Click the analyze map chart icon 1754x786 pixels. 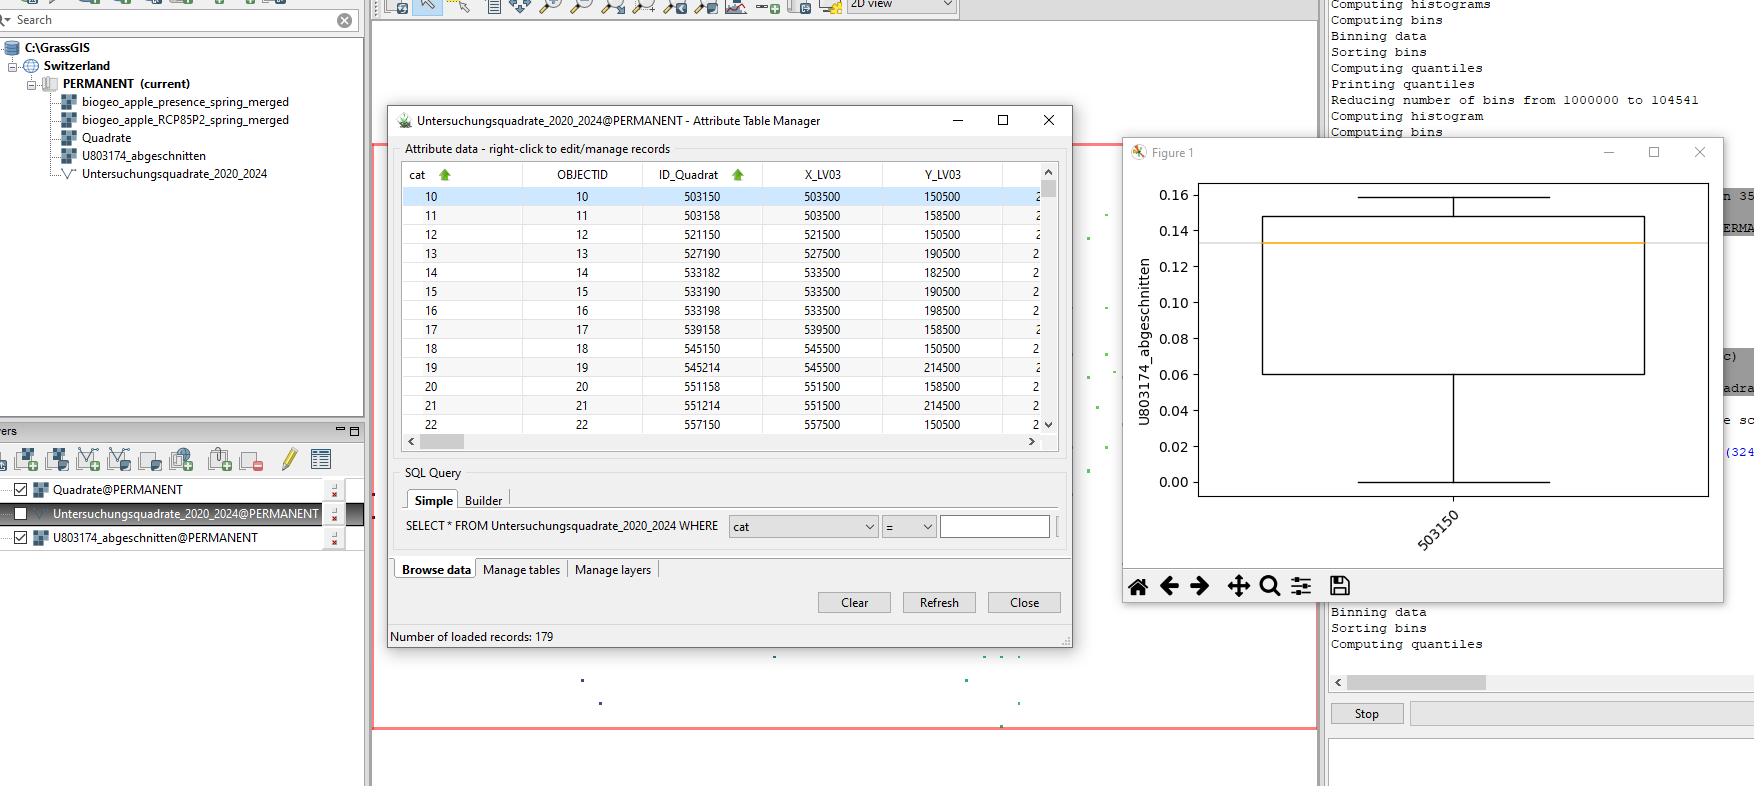[736, 5]
